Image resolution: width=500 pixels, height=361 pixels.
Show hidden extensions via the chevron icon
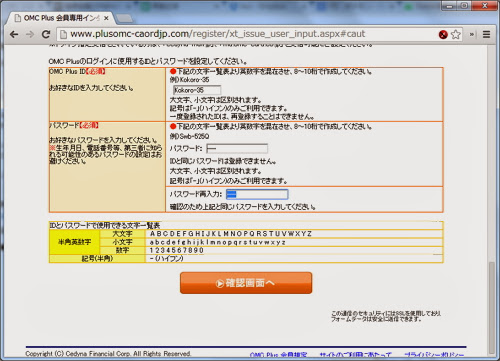point(472,34)
